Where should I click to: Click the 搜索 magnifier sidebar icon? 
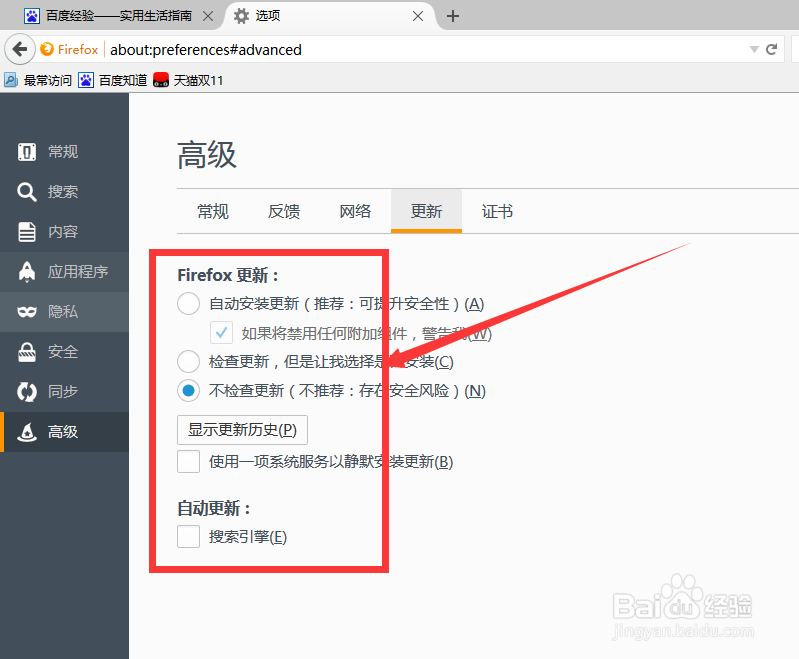point(27,192)
